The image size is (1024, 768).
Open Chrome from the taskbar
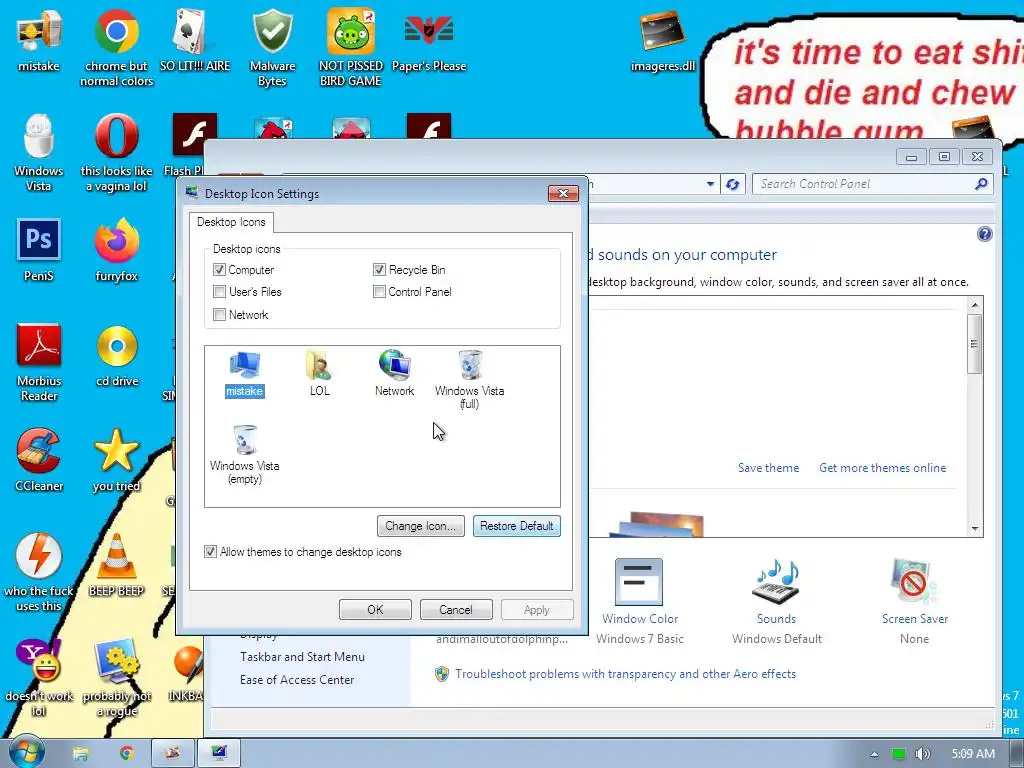click(126, 754)
